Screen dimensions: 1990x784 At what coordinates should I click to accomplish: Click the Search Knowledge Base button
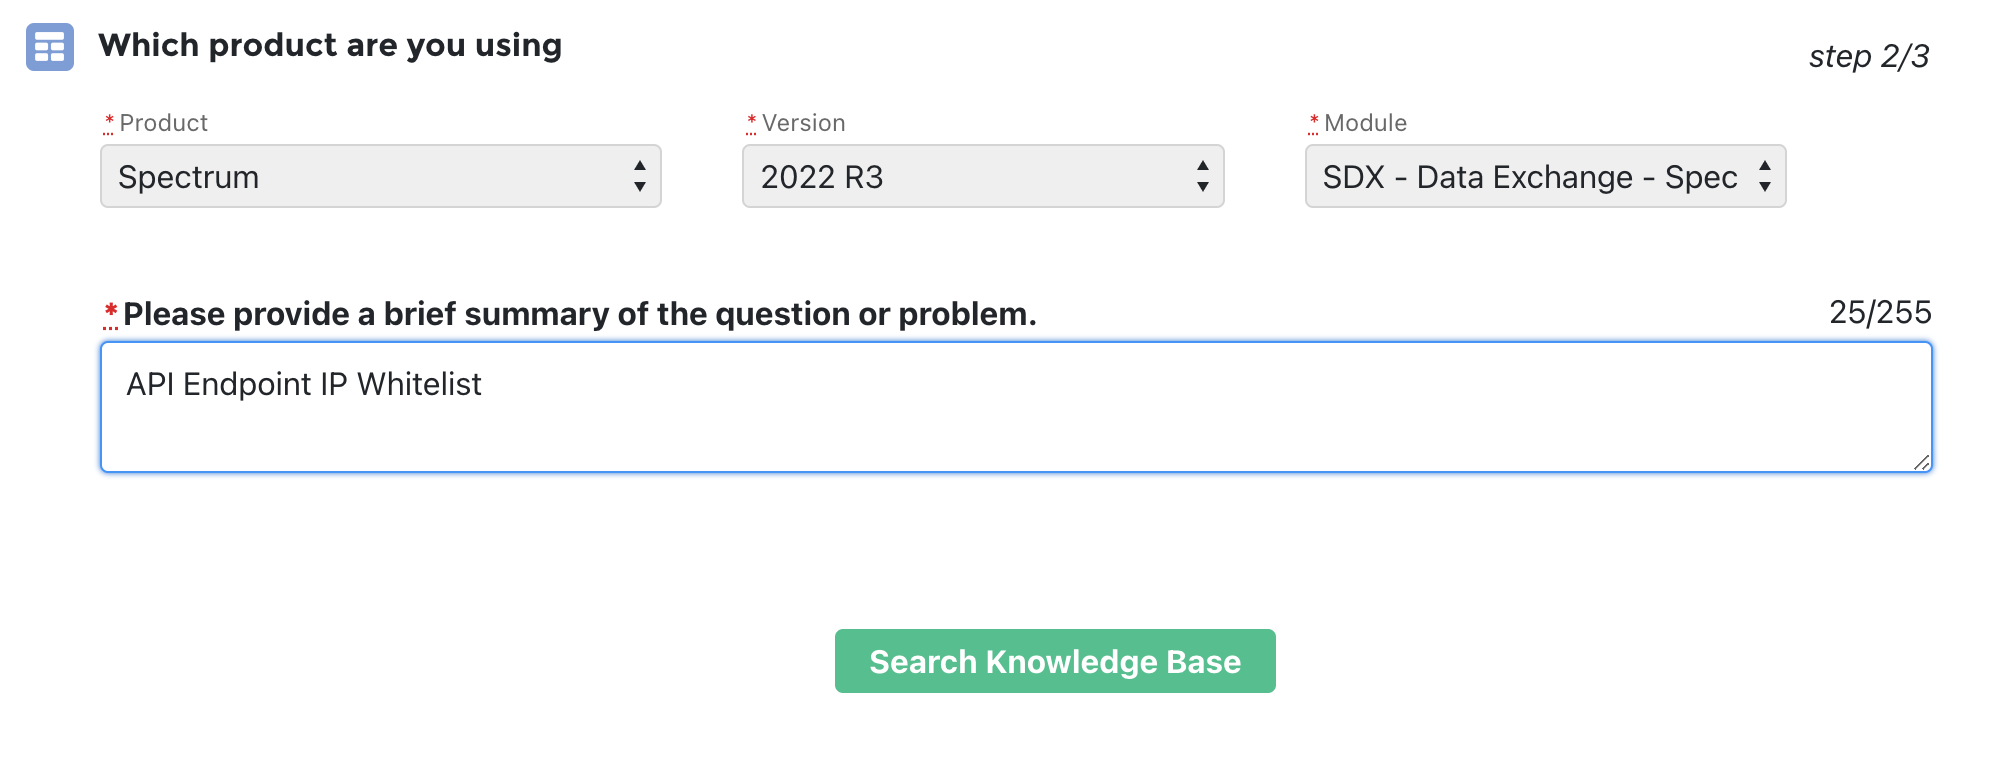[1055, 661]
